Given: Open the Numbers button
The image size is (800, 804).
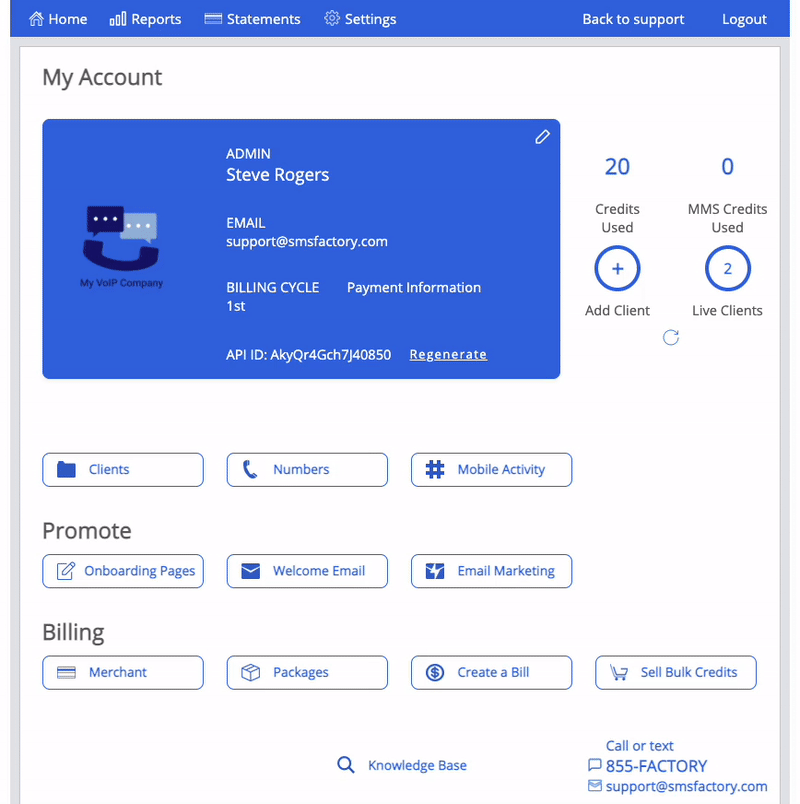Looking at the screenshot, I should tap(307, 470).
